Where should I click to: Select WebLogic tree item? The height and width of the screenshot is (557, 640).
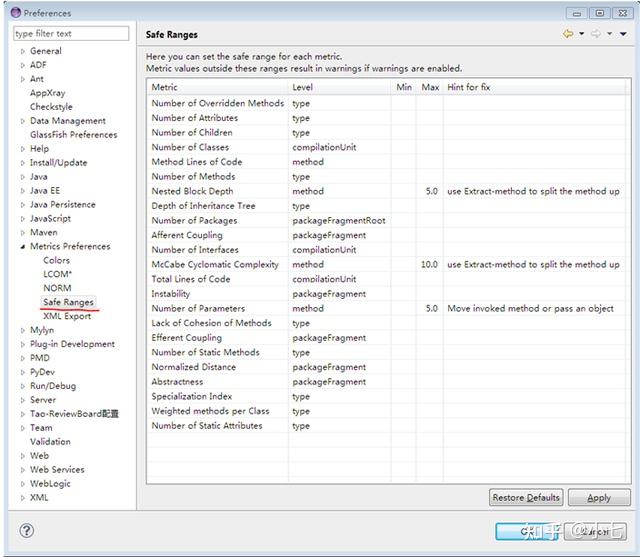click(50, 484)
